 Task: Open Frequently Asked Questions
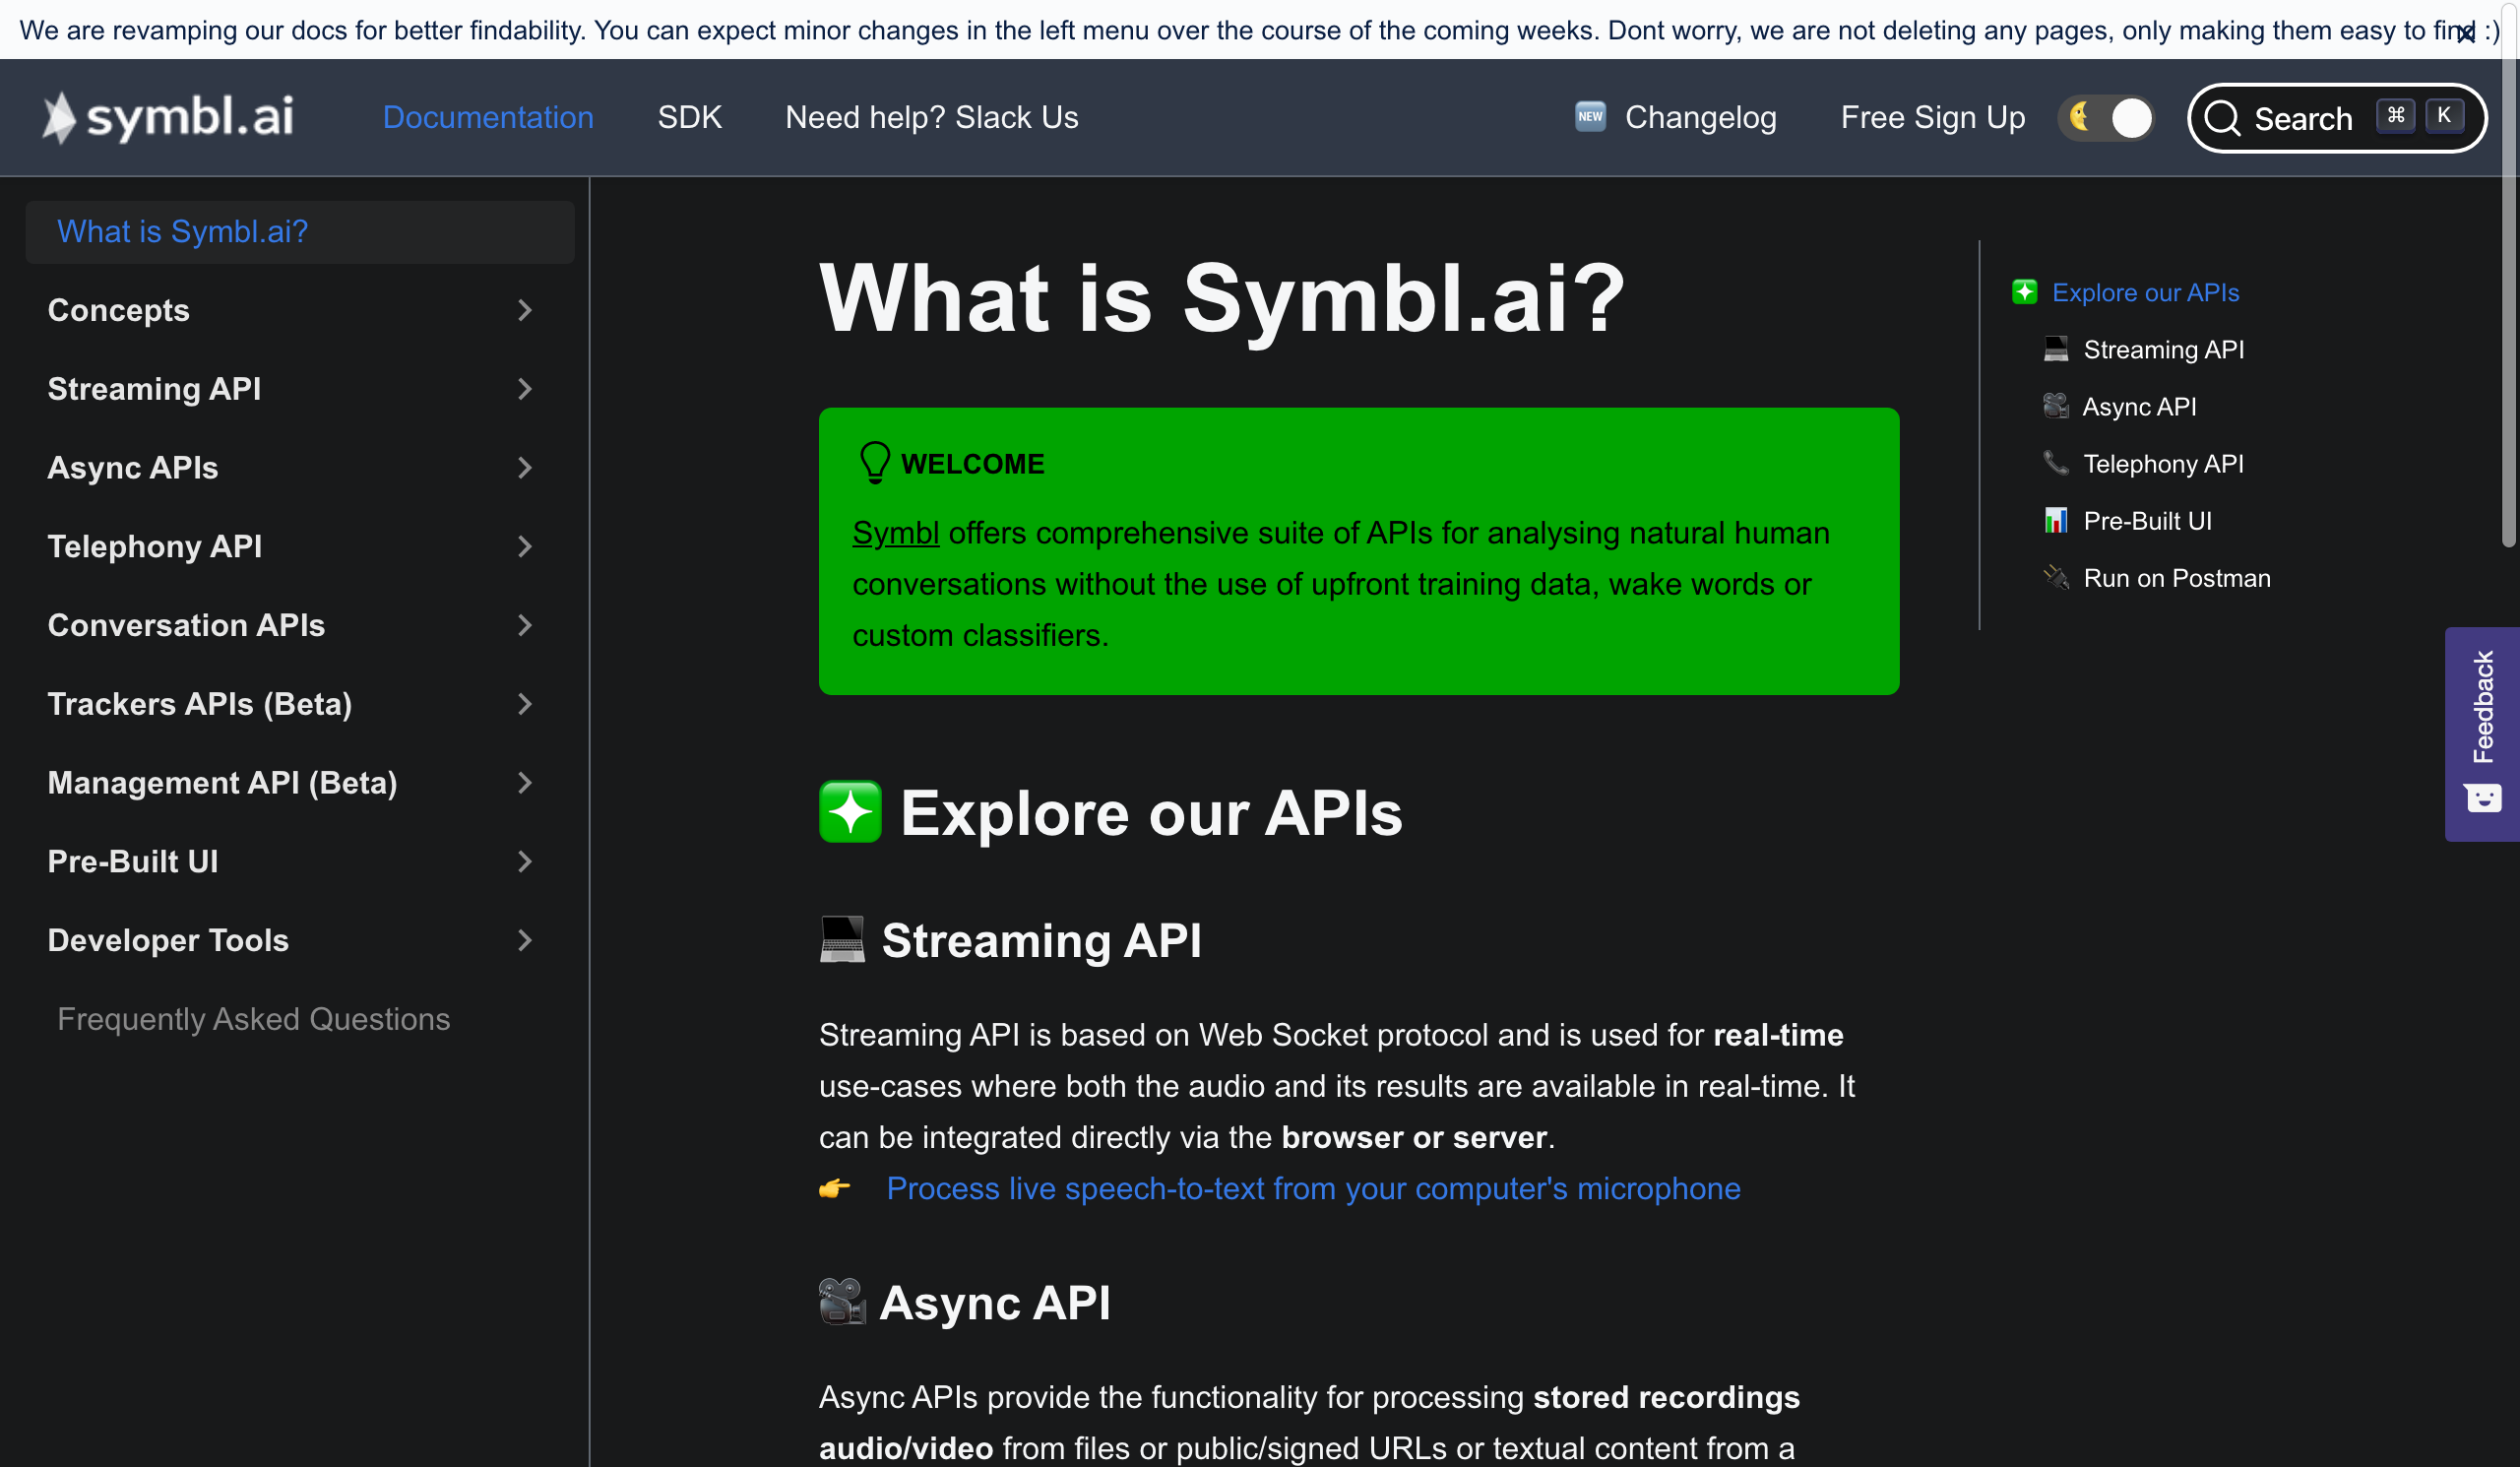[254, 1019]
